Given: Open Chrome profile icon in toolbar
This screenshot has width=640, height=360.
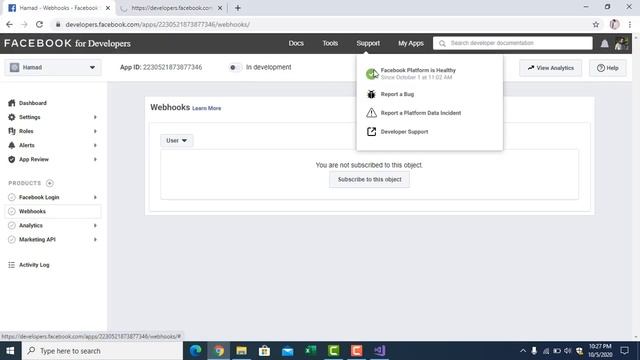Looking at the screenshot, I should (x=614, y=24).
